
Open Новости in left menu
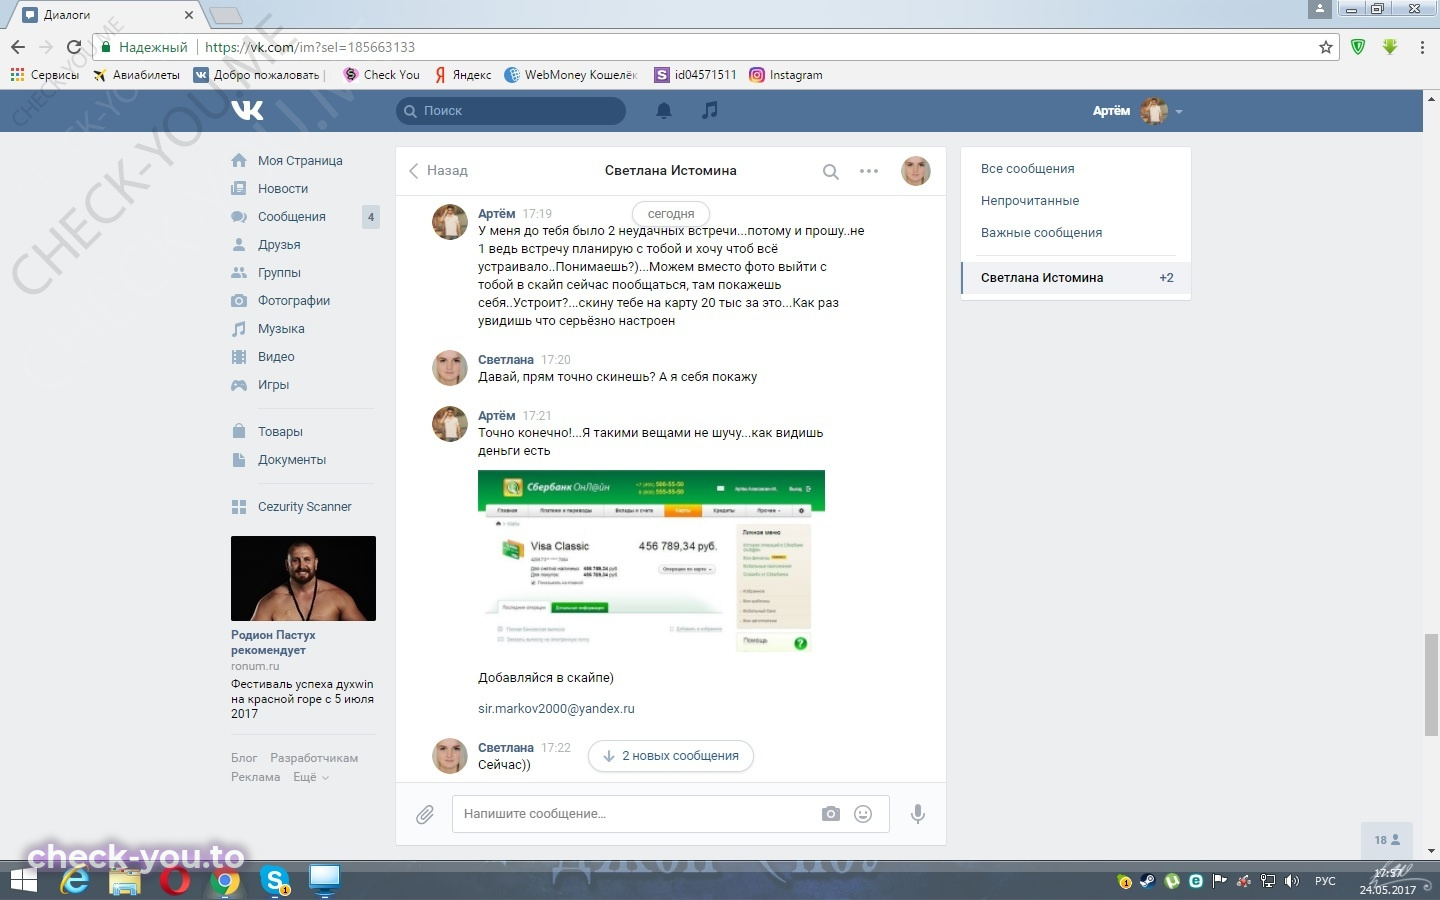[283, 189]
